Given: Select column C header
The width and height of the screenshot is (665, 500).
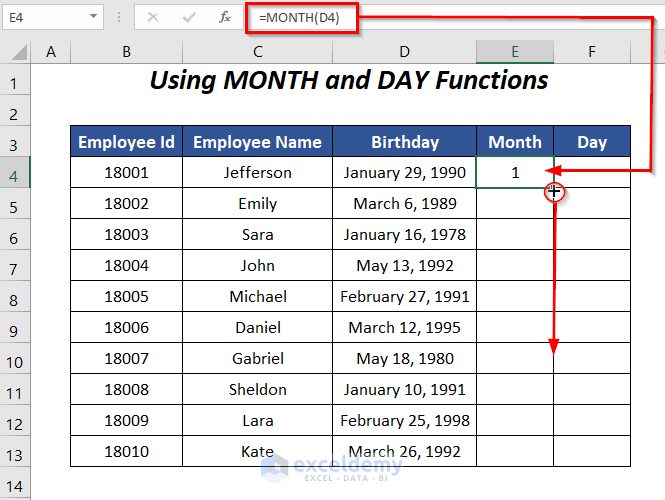Looking at the screenshot, I should [257, 52].
